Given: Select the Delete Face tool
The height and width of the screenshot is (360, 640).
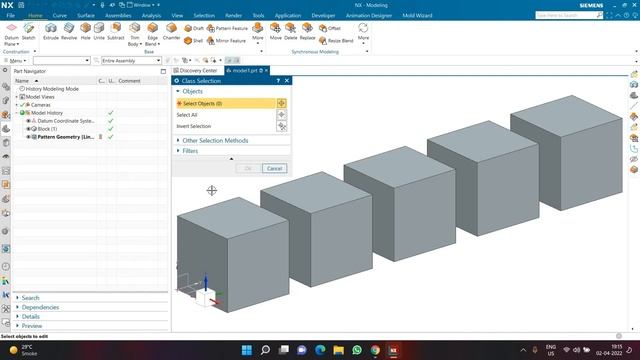Looking at the screenshot, I should [x=291, y=32].
